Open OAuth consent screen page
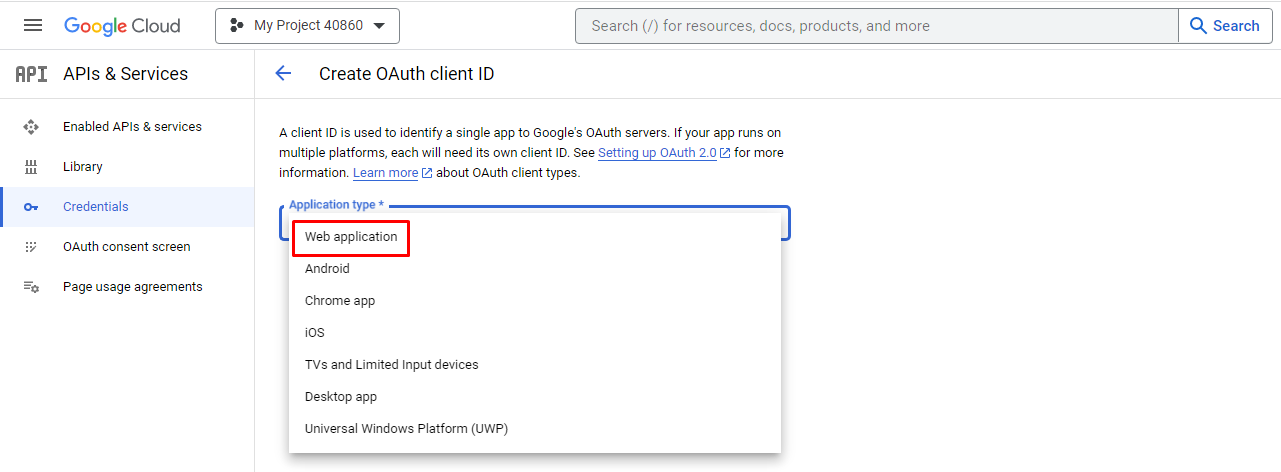The width and height of the screenshot is (1281, 472). click(127, 247)
